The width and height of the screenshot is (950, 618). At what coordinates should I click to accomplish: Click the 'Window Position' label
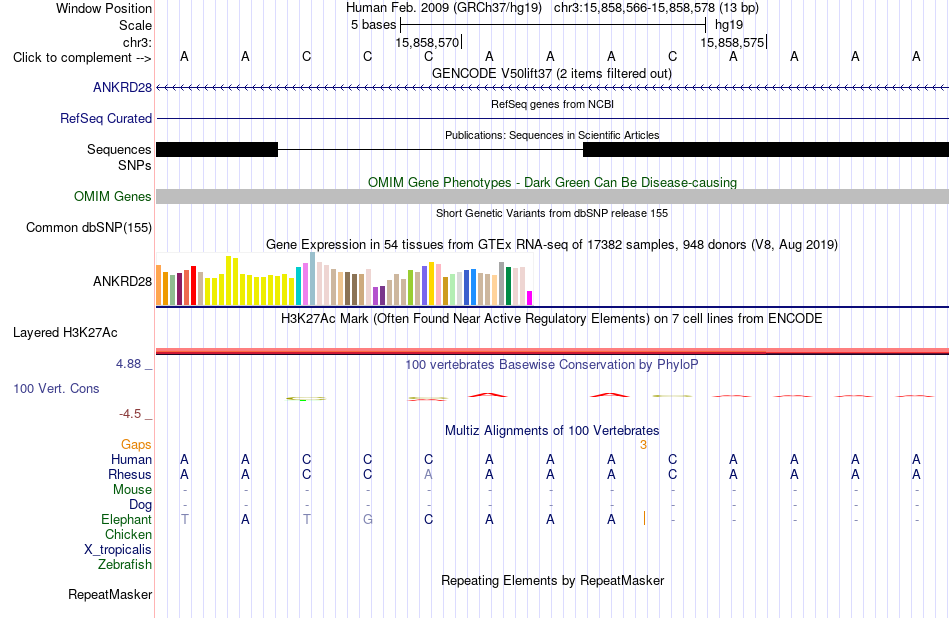[104, 8]
